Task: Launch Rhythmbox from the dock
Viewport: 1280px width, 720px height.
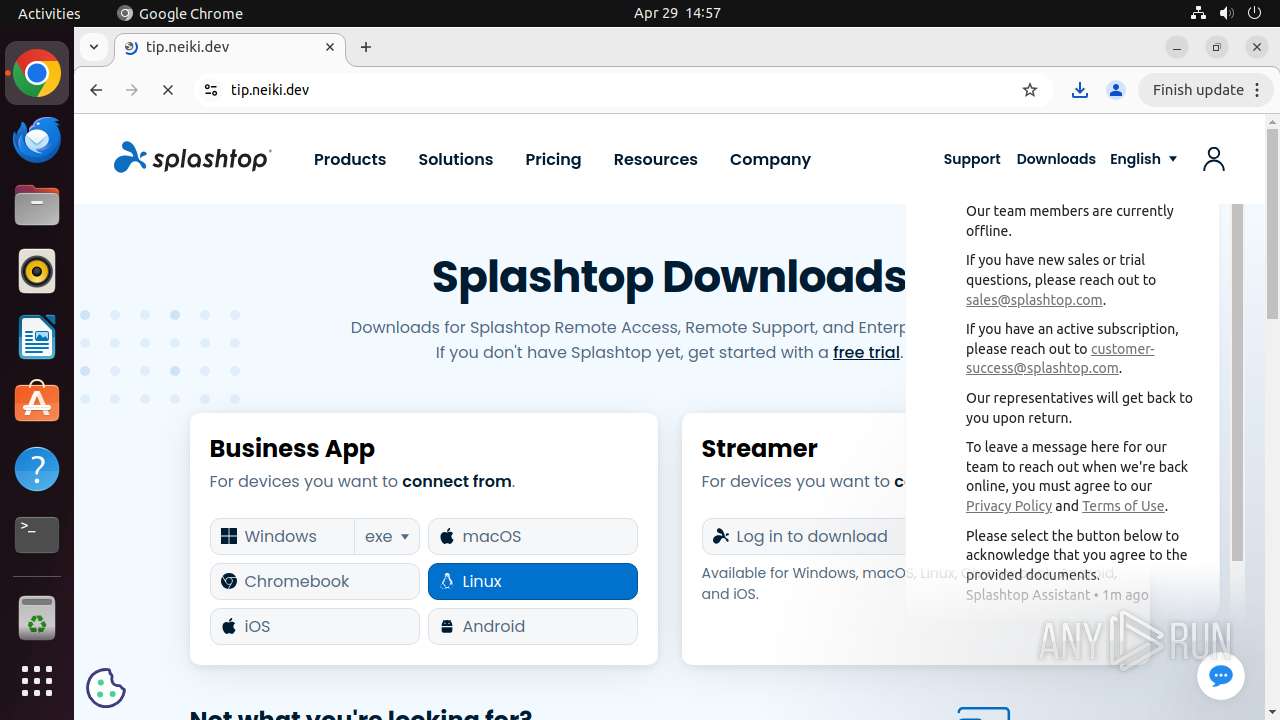Action: (x=37, y=271)
